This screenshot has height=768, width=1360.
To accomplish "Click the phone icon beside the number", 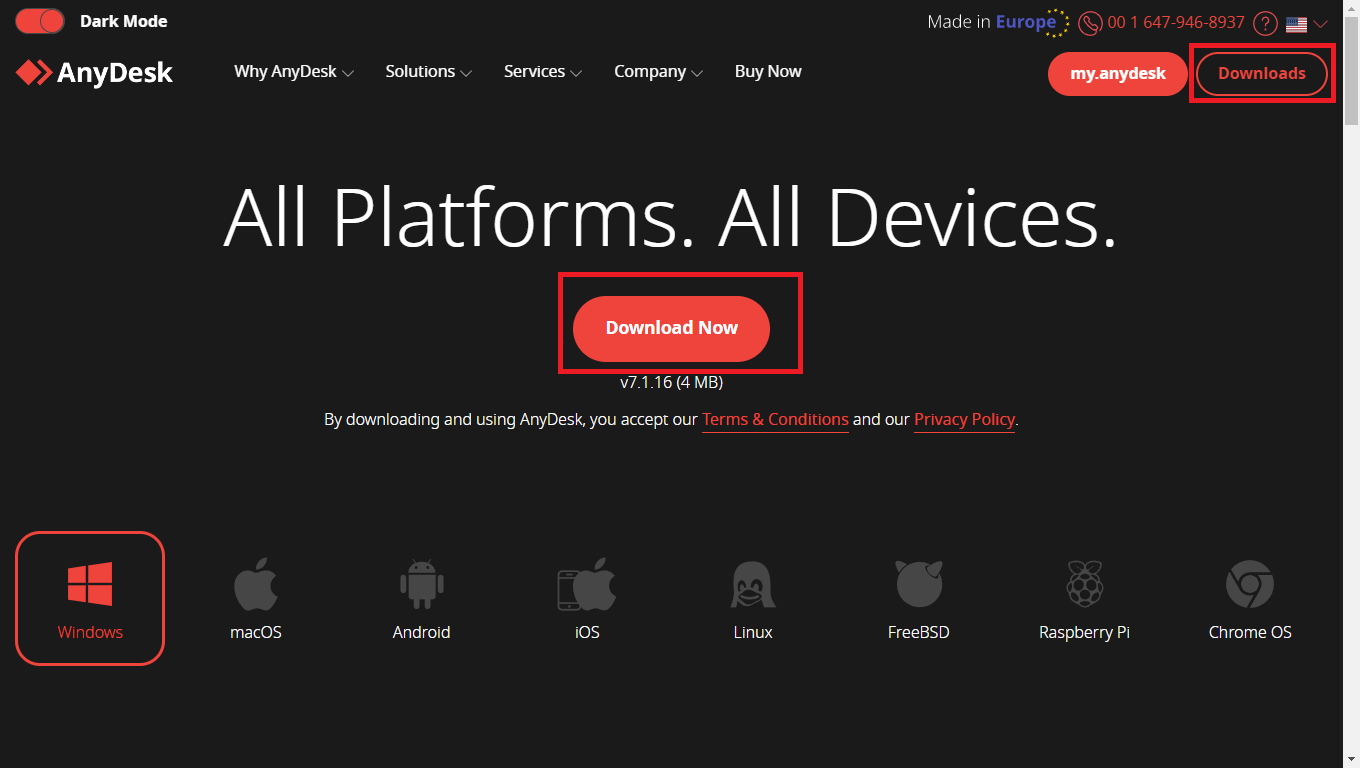I will (1090, 23).
